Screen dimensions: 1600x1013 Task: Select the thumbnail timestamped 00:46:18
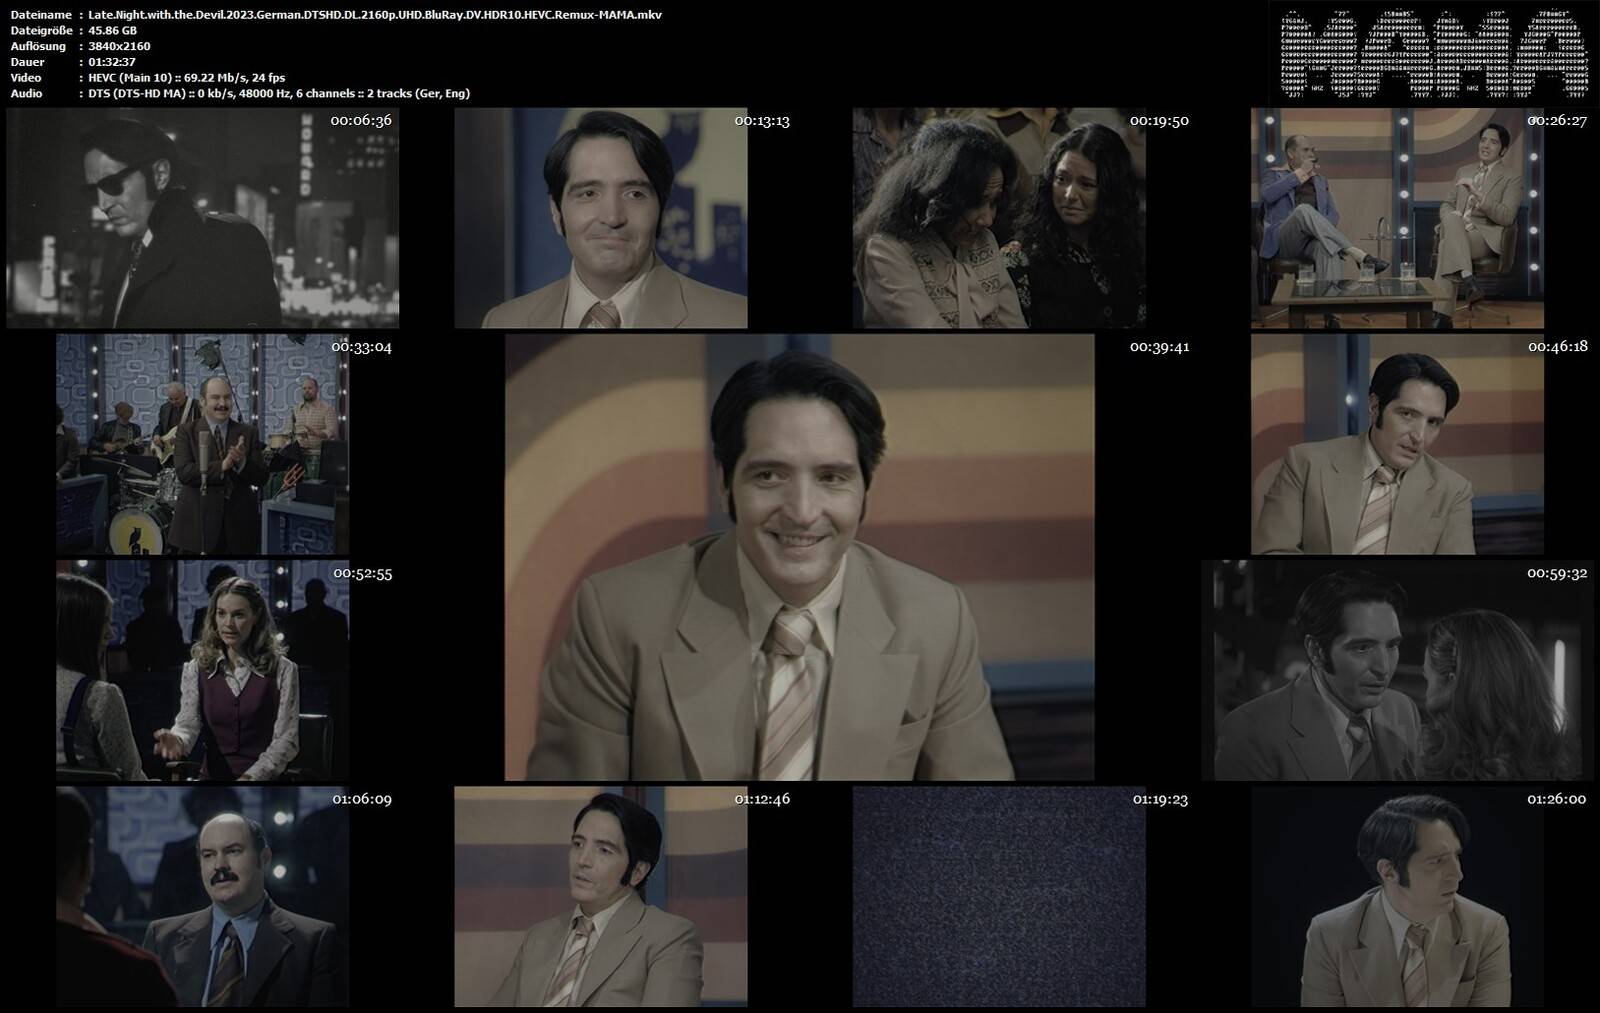coord(1397,444)
